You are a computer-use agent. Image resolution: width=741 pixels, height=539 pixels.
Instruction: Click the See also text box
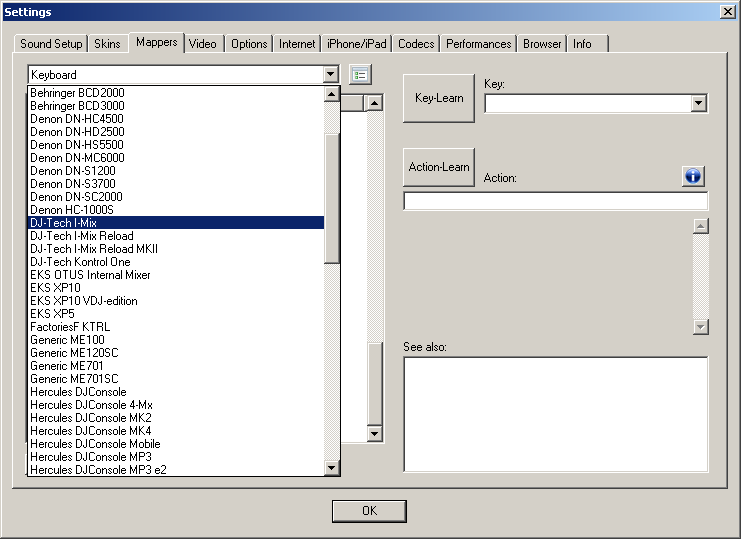pos(556,414)
